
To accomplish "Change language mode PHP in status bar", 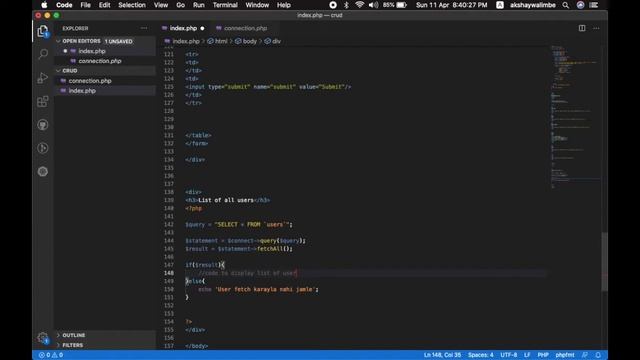I will click(x=543, y=355).
